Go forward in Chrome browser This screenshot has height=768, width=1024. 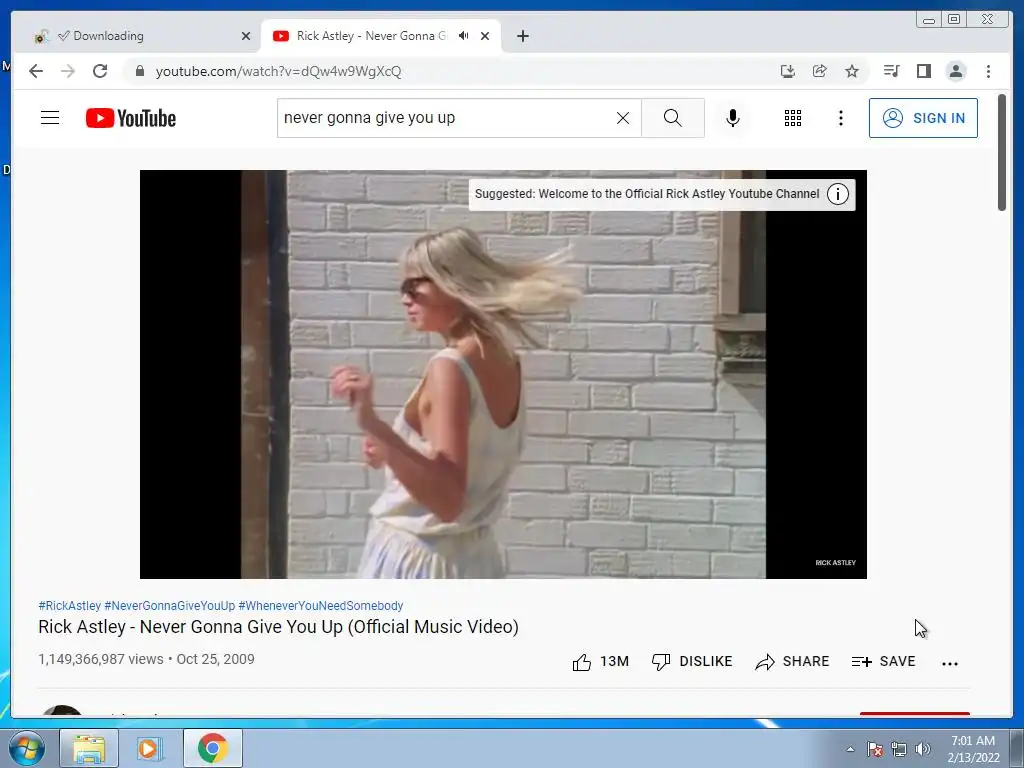pos(68,71)
